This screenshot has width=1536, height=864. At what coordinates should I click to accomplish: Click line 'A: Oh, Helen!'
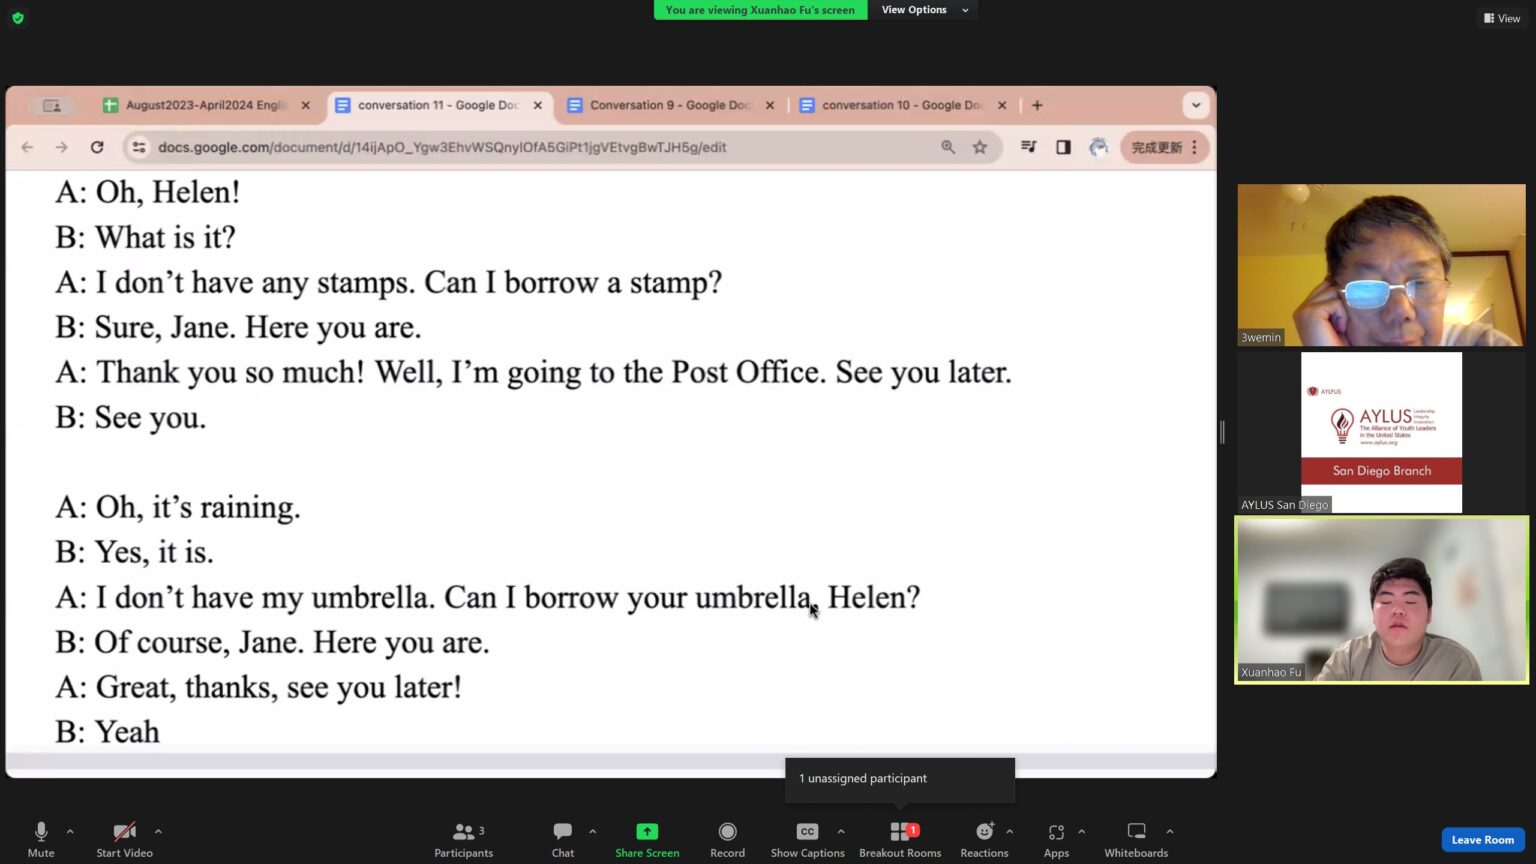(x=148, y=192)
